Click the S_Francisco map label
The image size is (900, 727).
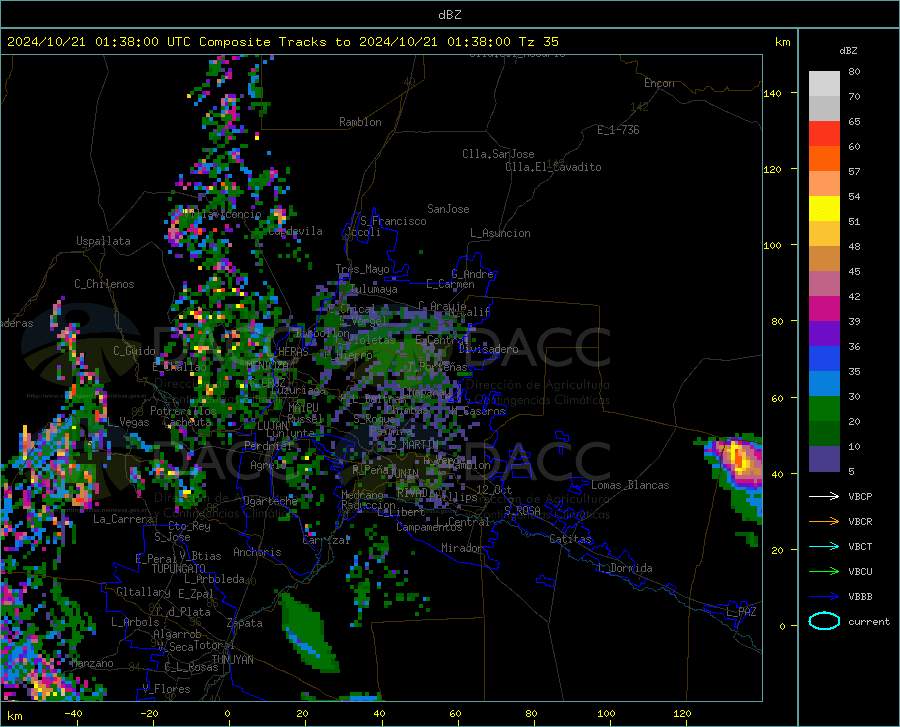pyautogui.click(x=393, y=221)
